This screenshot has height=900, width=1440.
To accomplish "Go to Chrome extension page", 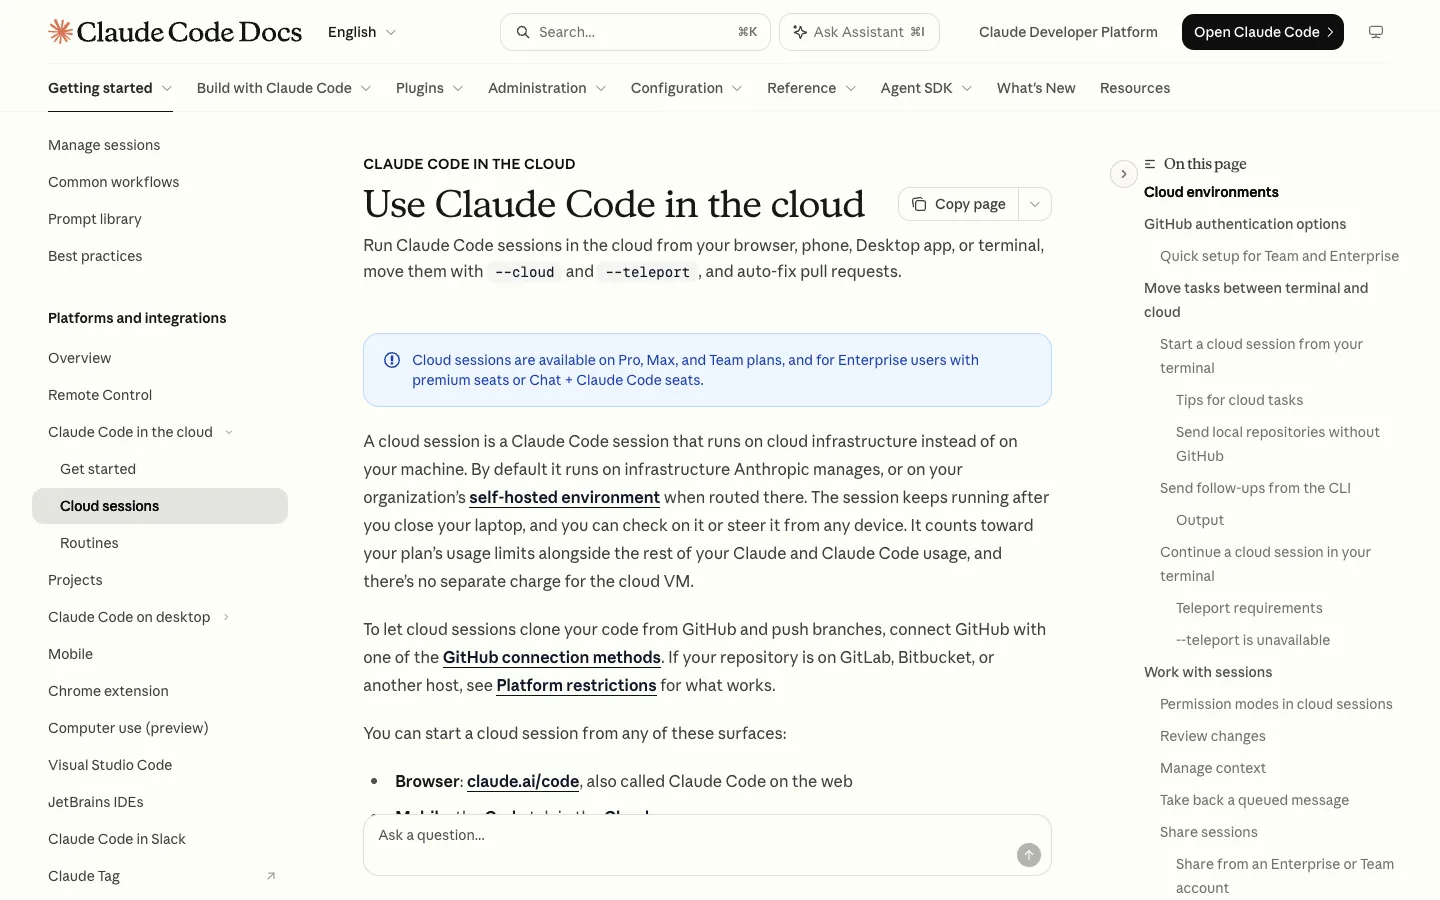I will [x=160, y=691].
